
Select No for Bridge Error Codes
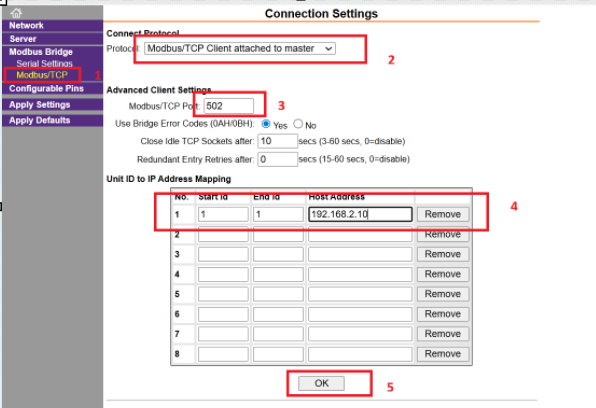298,124
